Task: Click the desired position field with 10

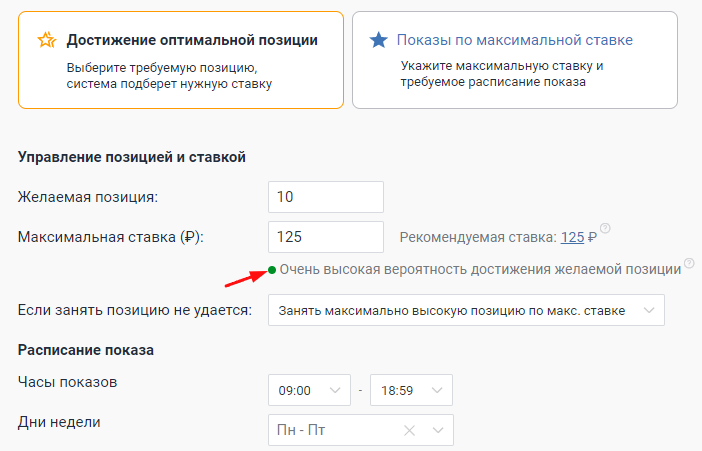Action: pyautogui.click(x=326, y=197)
